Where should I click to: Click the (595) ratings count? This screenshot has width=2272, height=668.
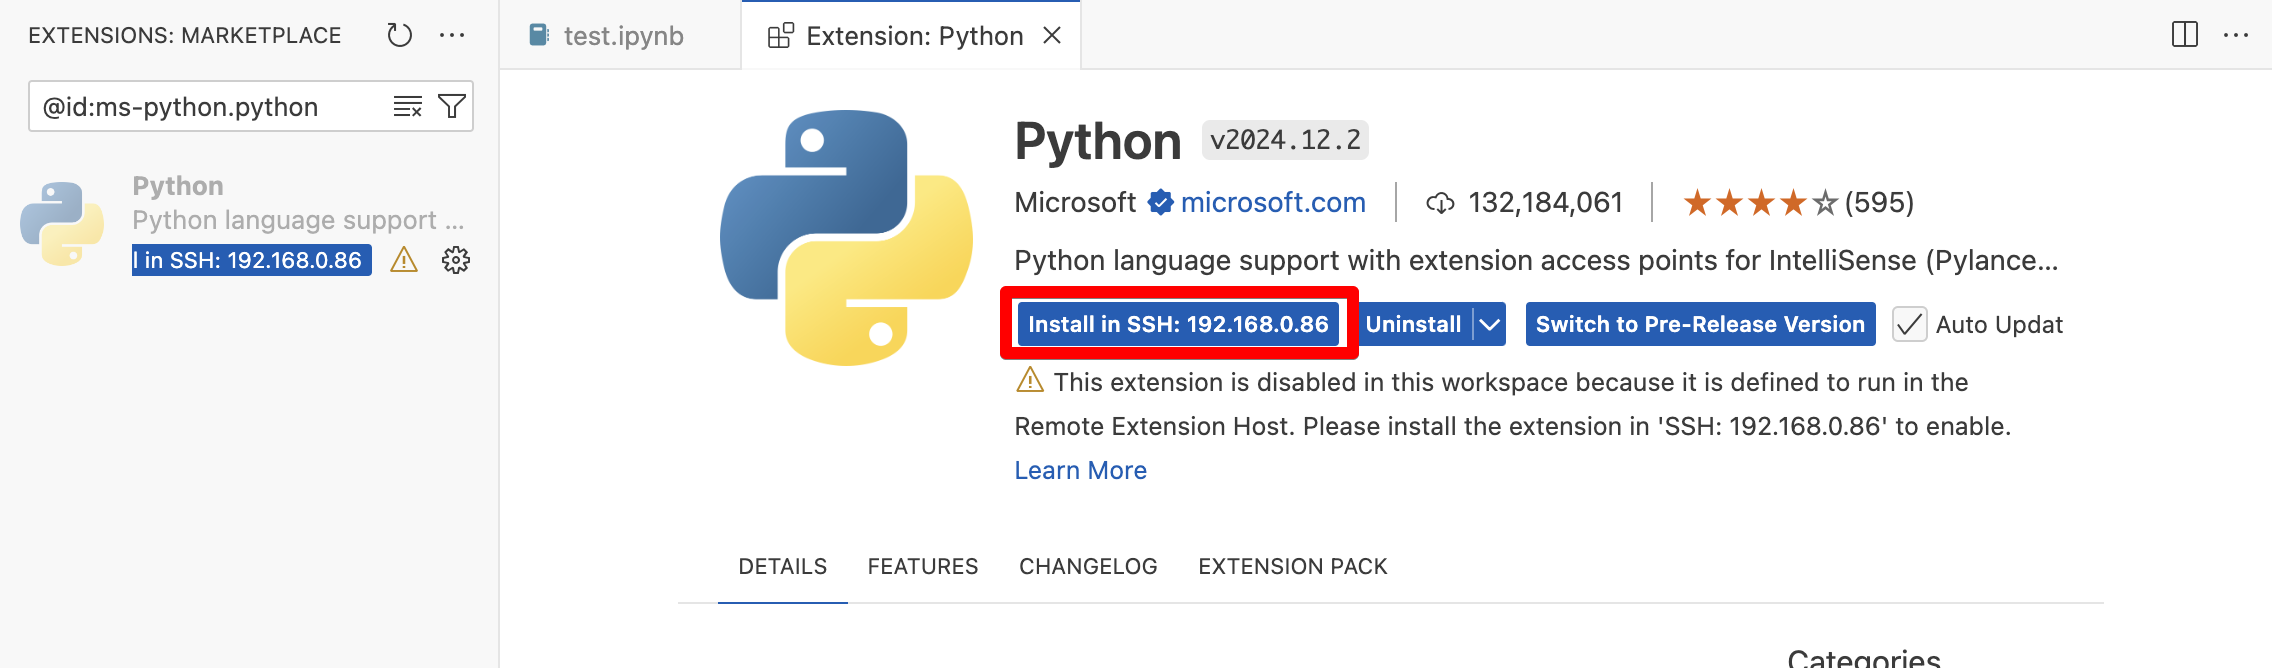(x=1879, y=203)
